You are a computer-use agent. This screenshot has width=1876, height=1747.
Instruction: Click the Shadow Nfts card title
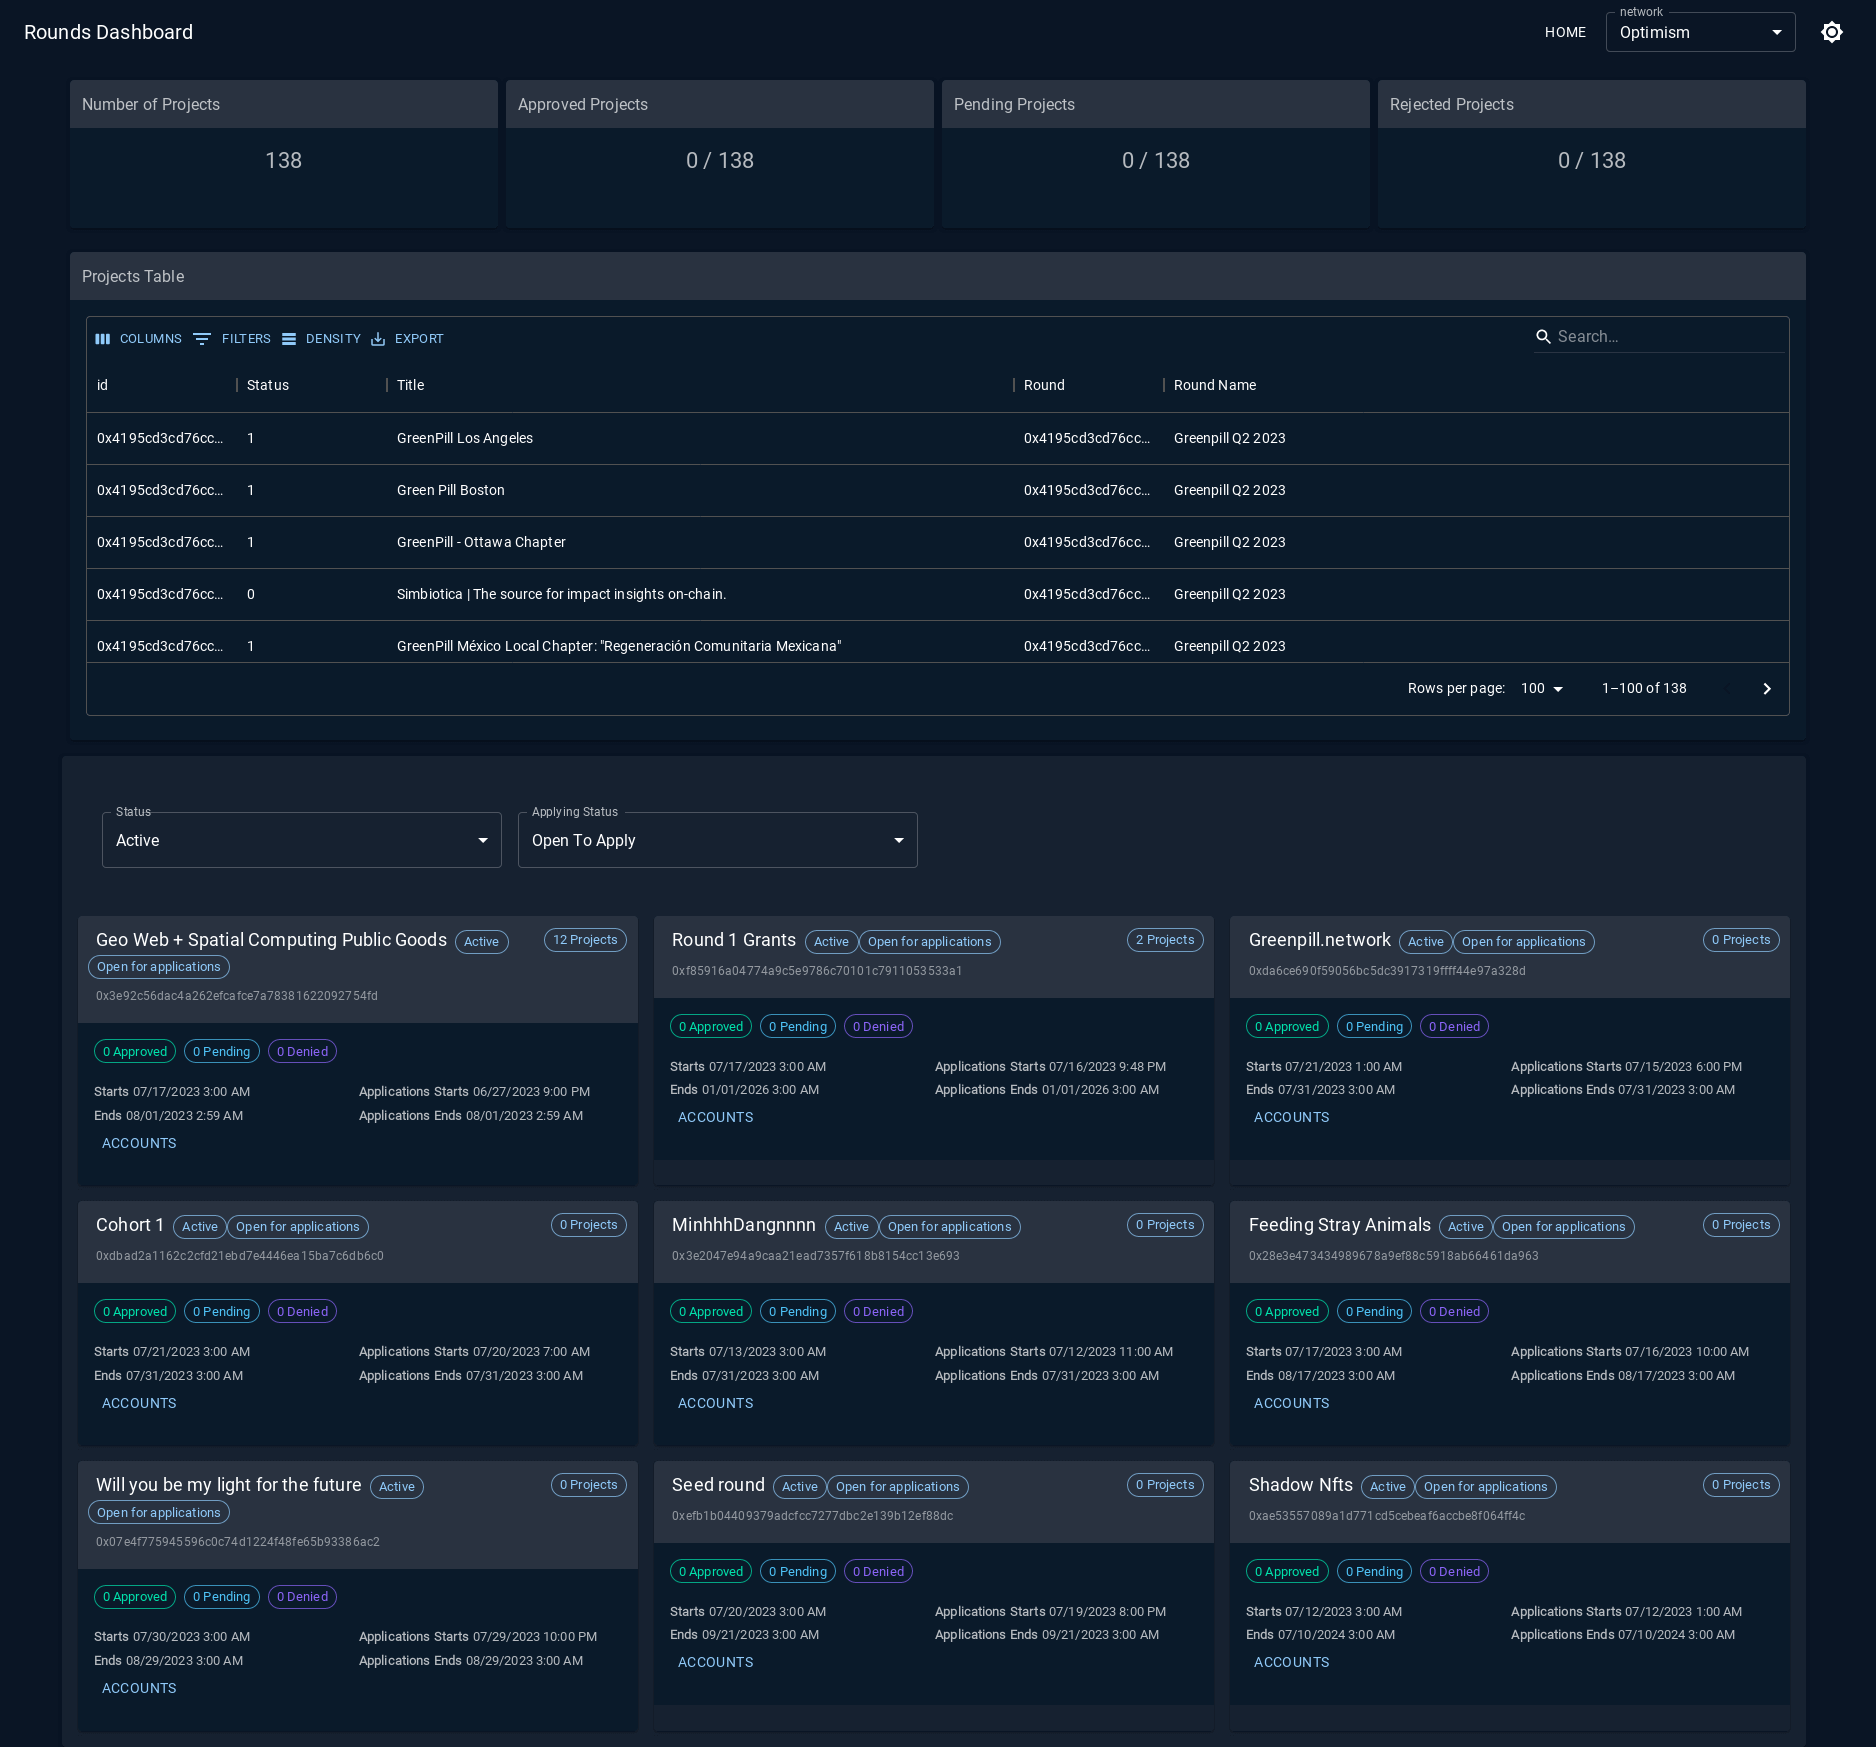coord(1300,1485)
